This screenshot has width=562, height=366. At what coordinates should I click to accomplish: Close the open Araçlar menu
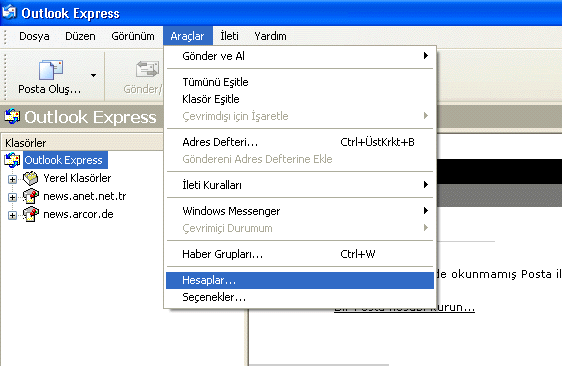click(x=187, y=36)
